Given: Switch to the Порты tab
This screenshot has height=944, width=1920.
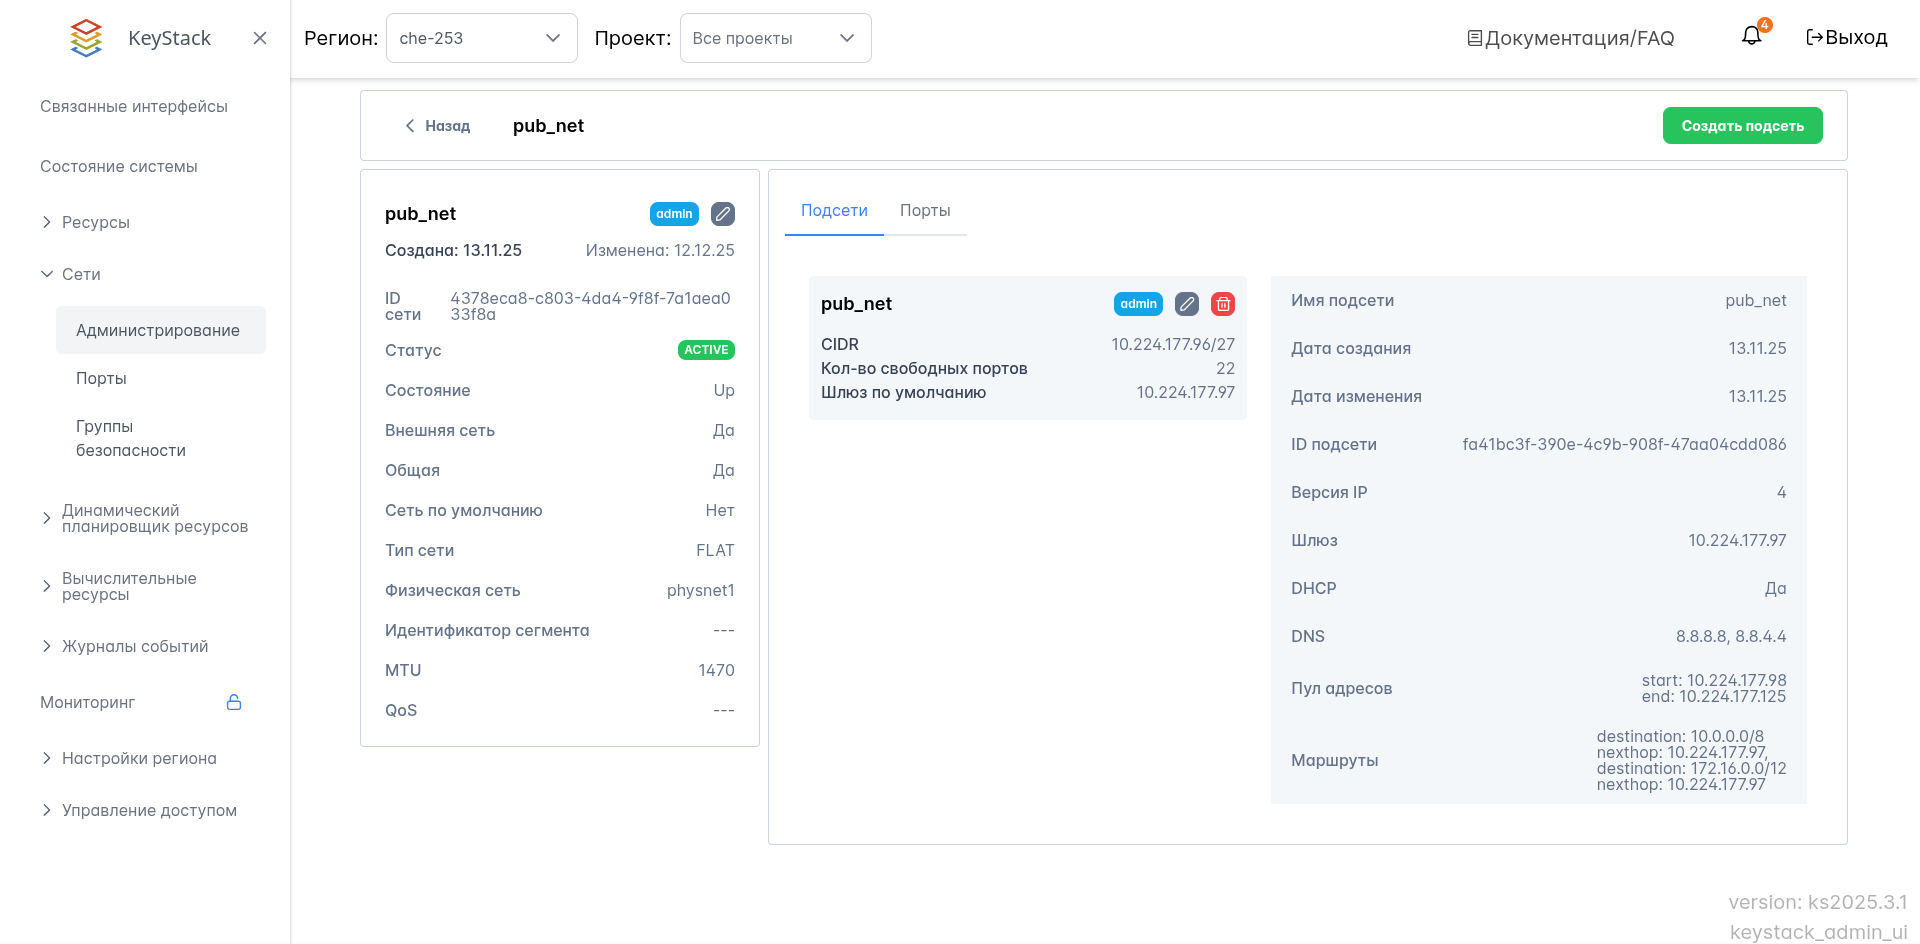Looking at the screenshot, I should (x=925, y=211).
